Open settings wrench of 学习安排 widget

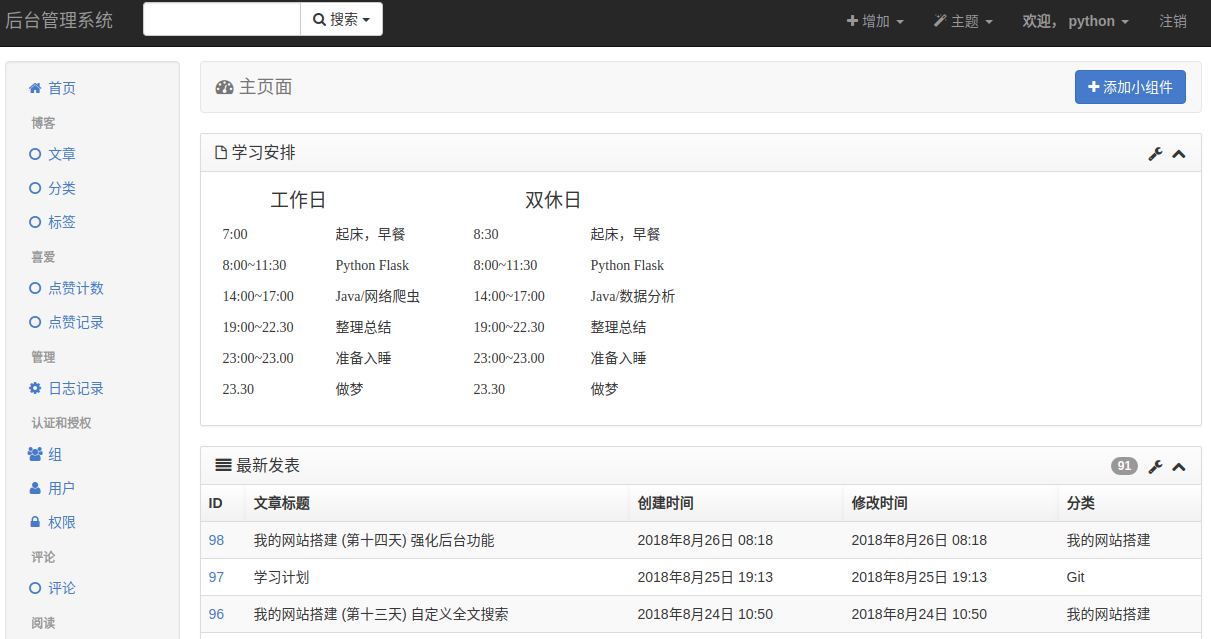tap(1155, 154)
